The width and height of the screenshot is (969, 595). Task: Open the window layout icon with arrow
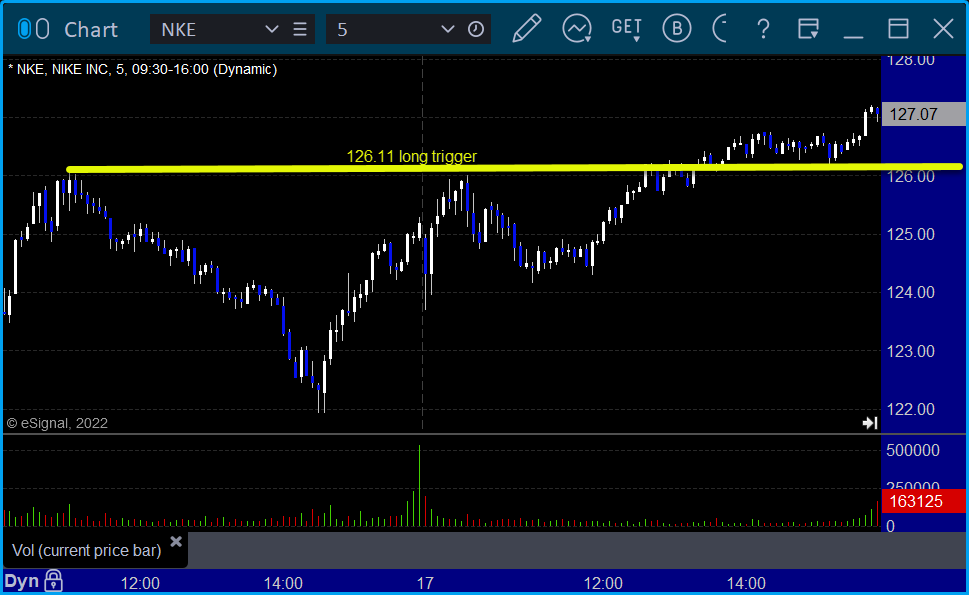(808, 29)
